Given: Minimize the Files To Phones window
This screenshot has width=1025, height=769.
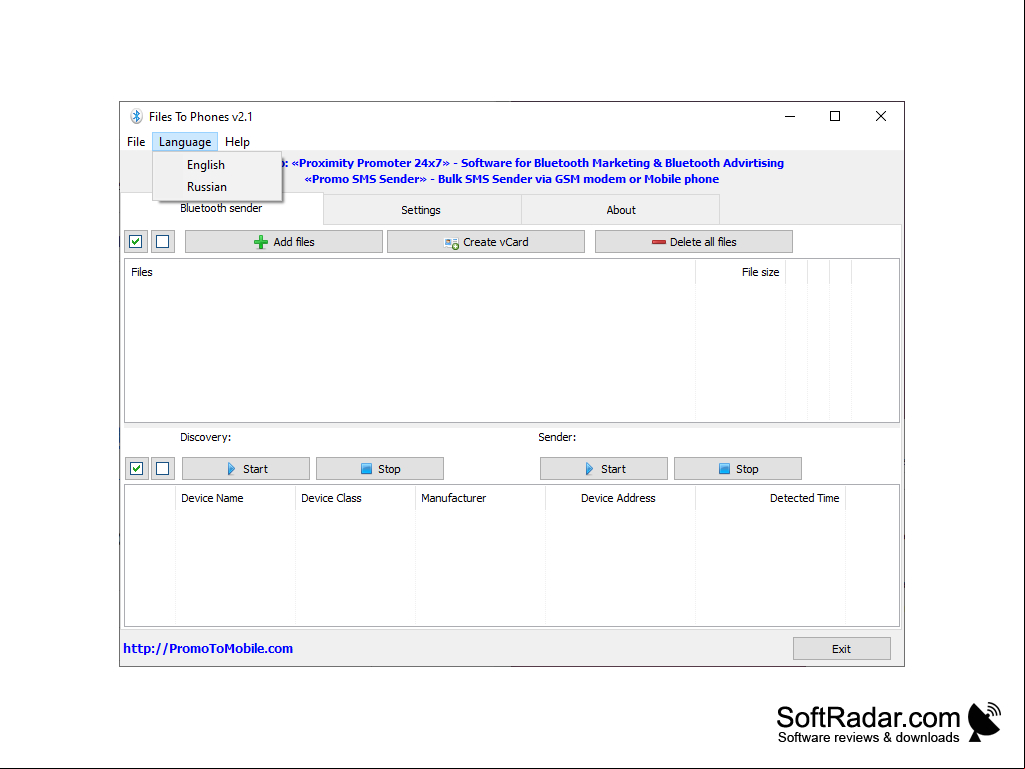Looking at the screenshot, I should 790,116.
